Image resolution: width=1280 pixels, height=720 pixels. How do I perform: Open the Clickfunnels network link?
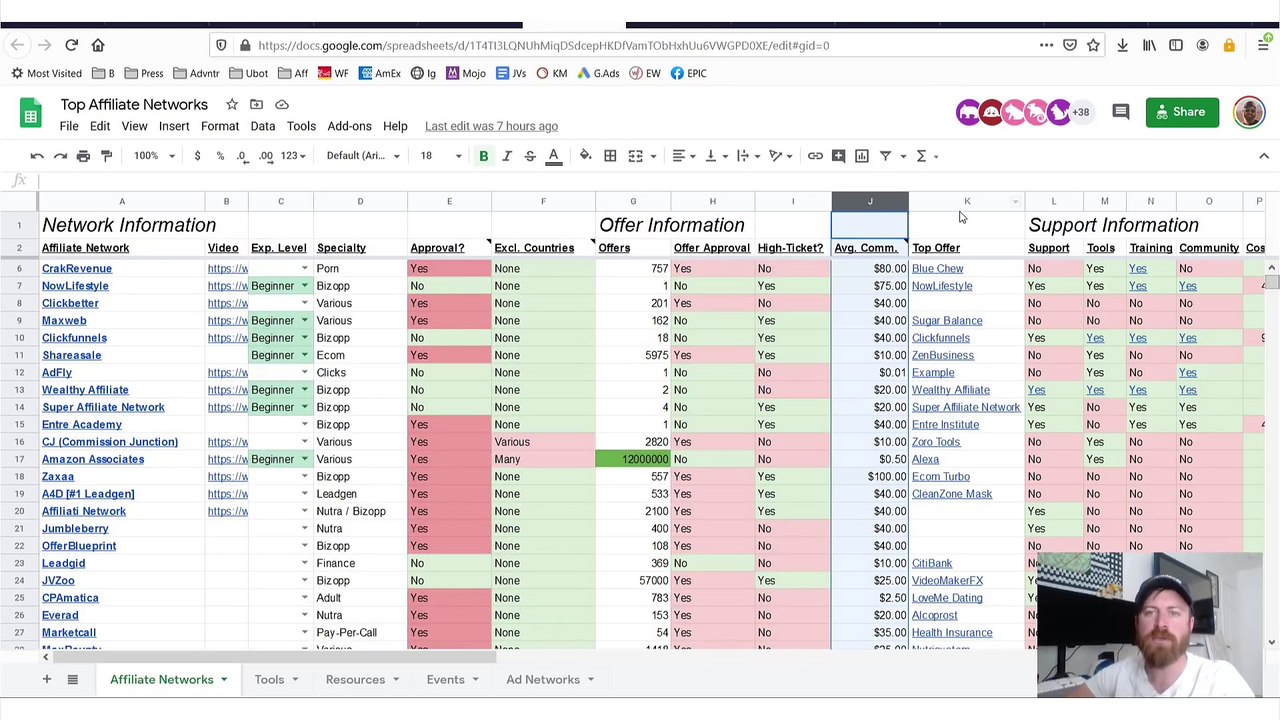click(x=75, y=338)
